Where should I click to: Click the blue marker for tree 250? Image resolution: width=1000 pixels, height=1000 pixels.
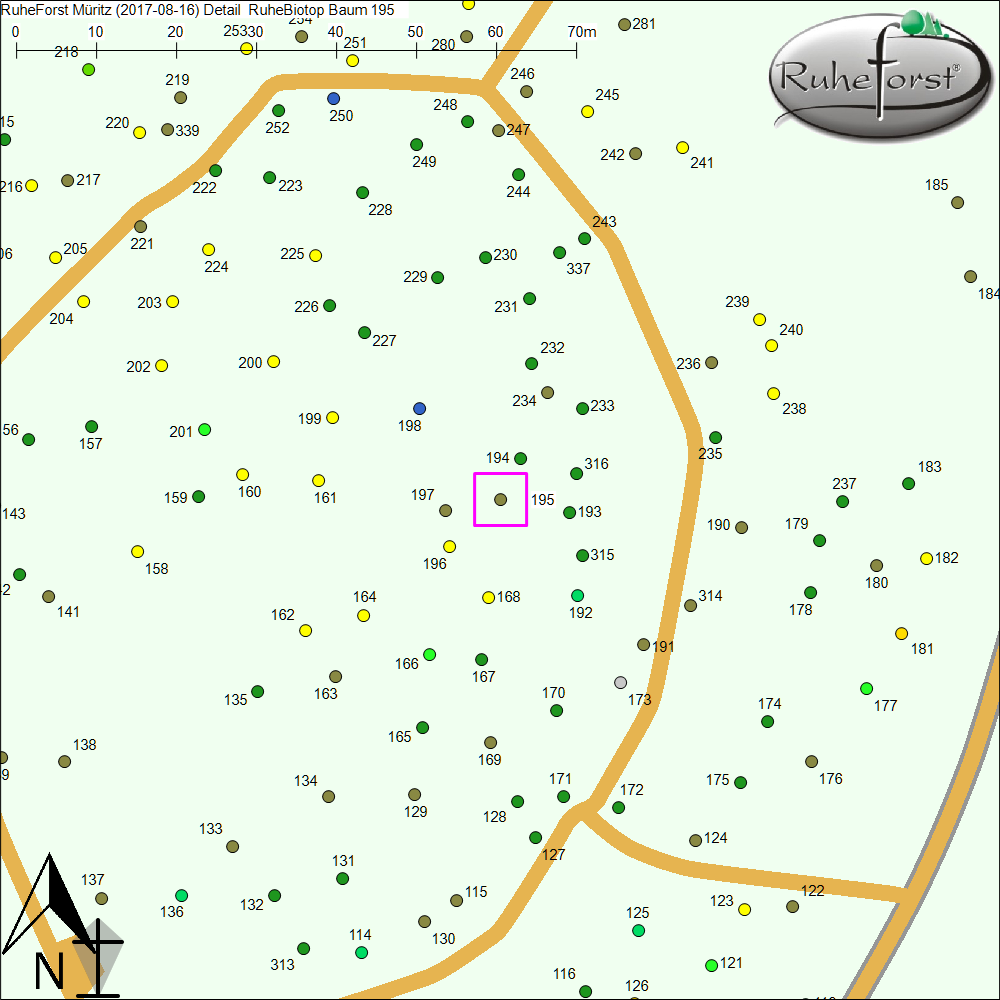point(334,98)
